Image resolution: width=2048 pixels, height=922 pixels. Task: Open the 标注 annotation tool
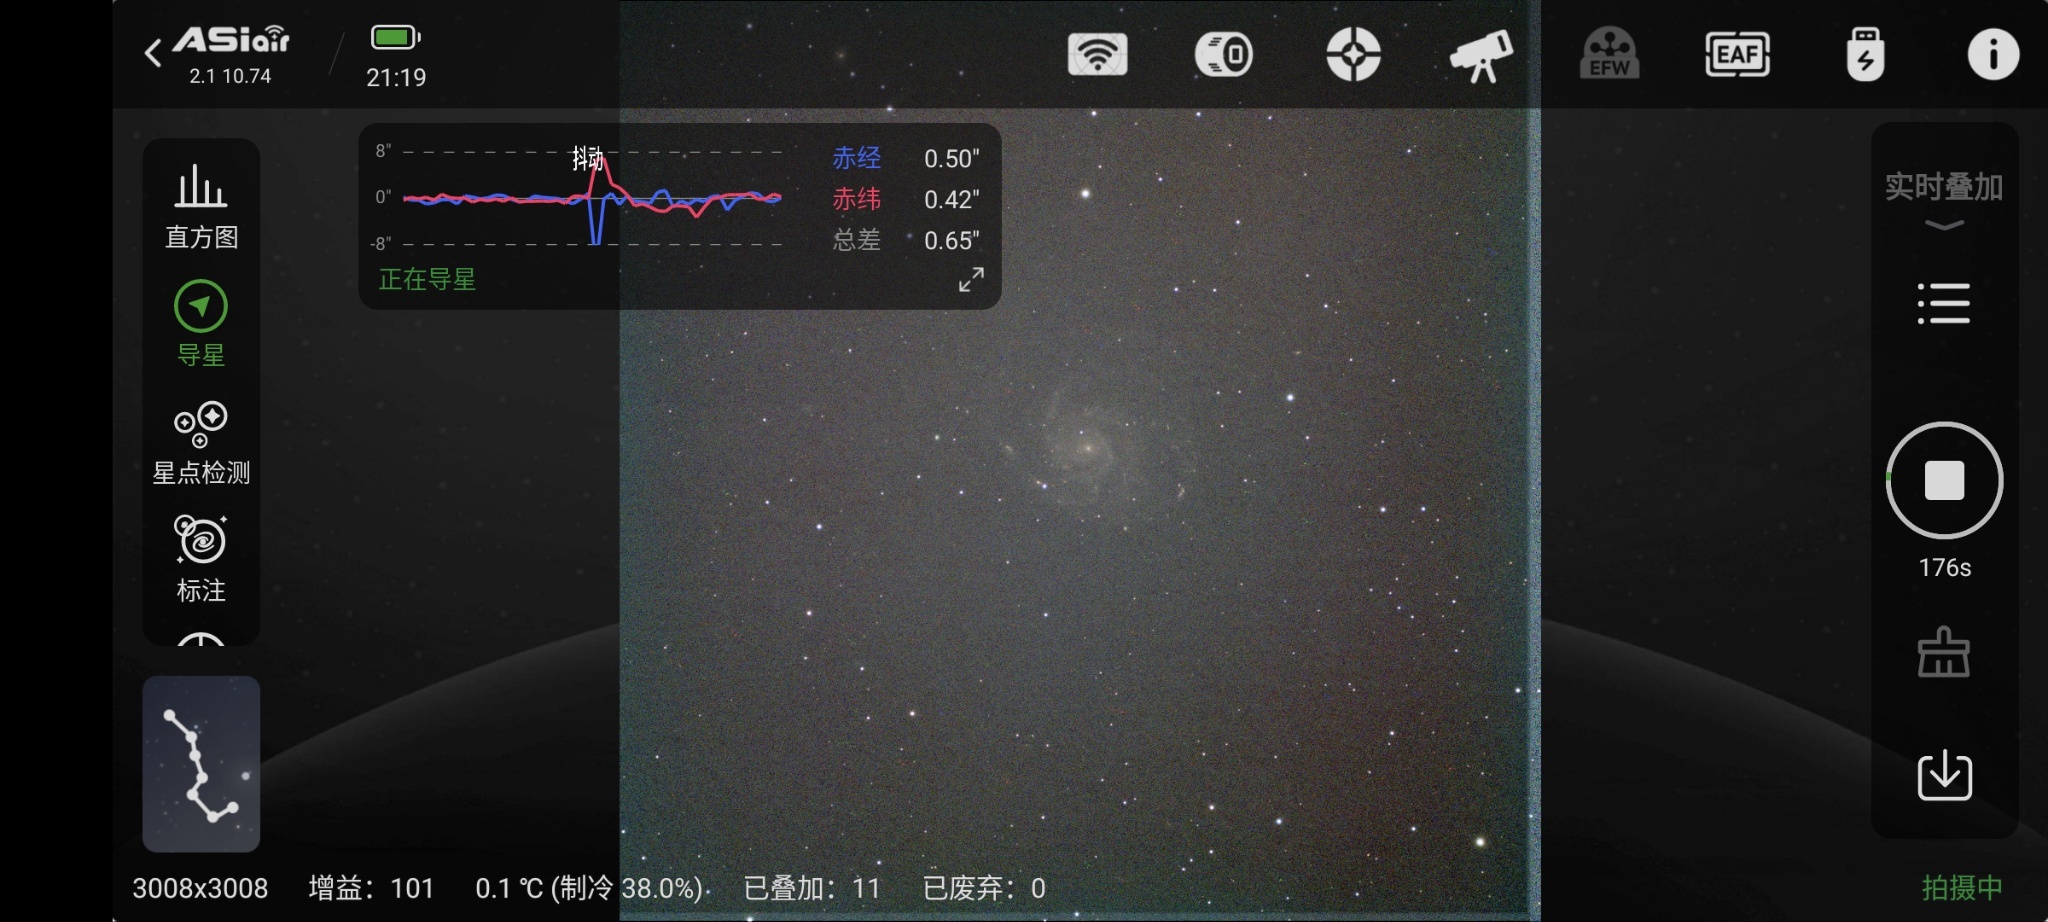point(201,559)
